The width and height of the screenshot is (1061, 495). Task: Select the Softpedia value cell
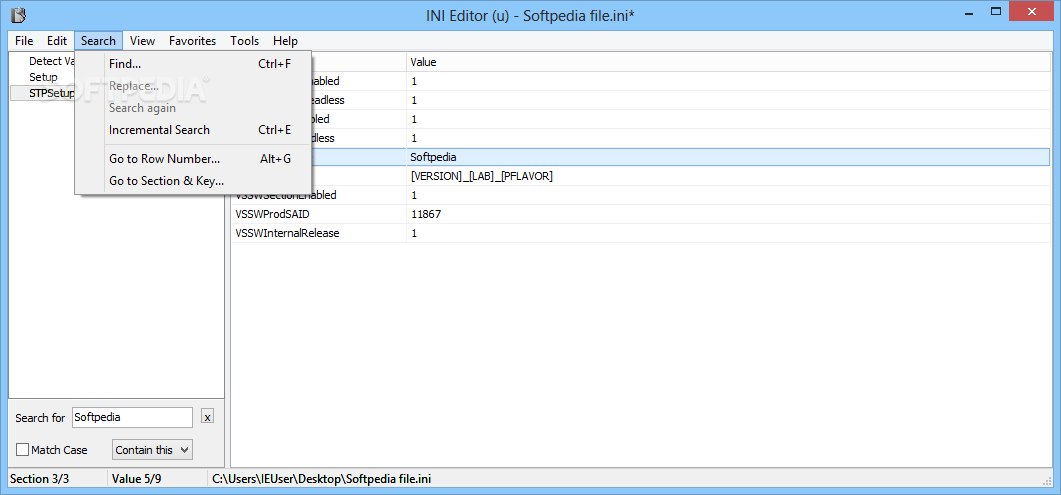click(729, 157)
